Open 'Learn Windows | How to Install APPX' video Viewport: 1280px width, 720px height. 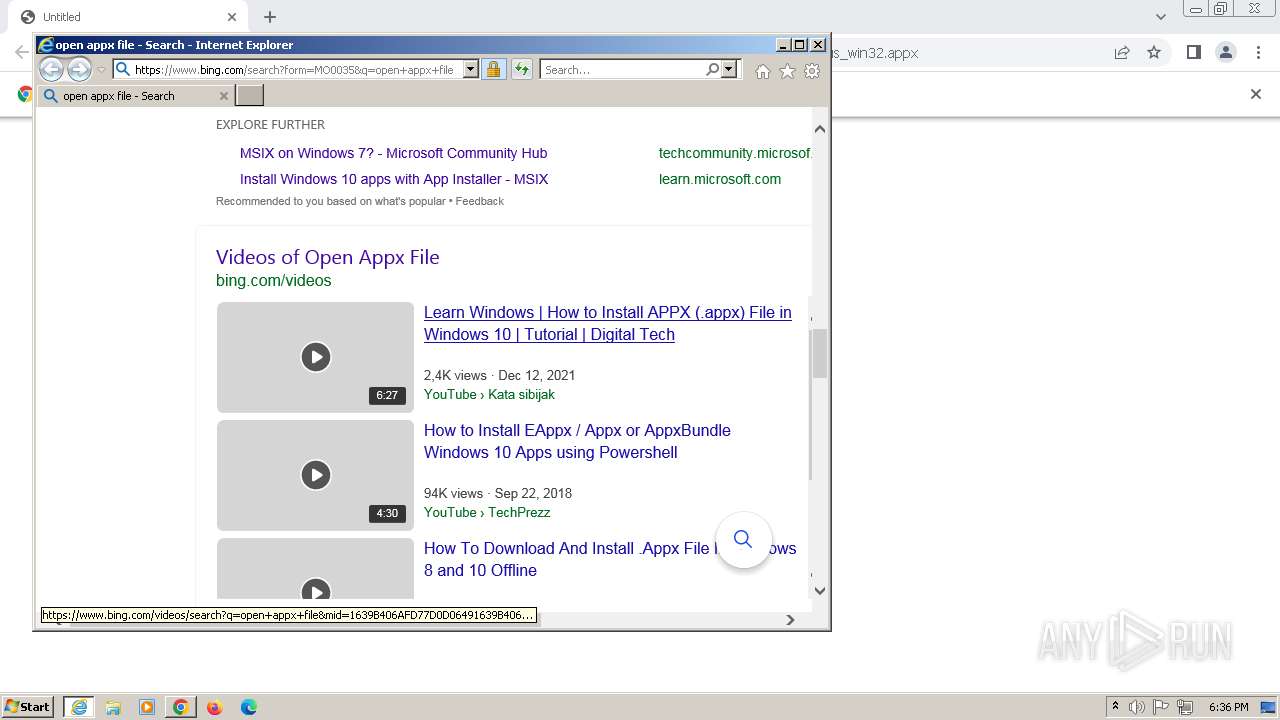(607, 323)
